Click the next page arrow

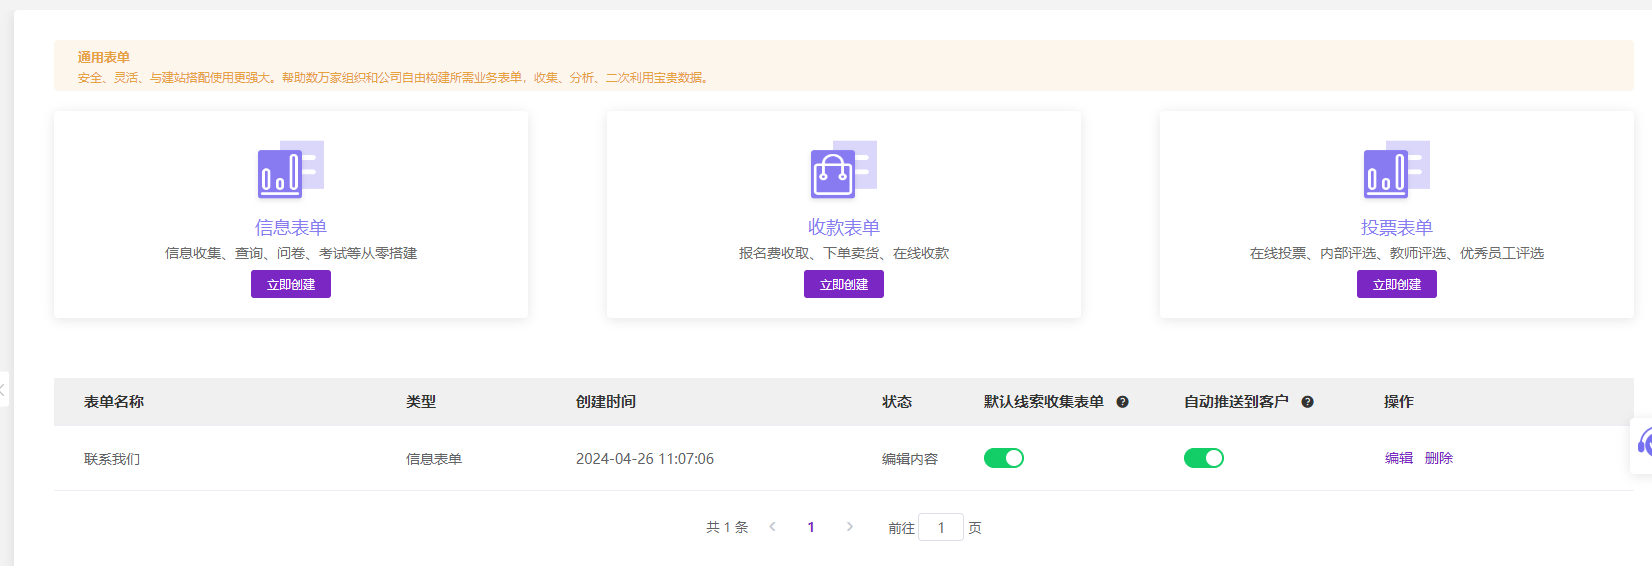pos(850,527)
